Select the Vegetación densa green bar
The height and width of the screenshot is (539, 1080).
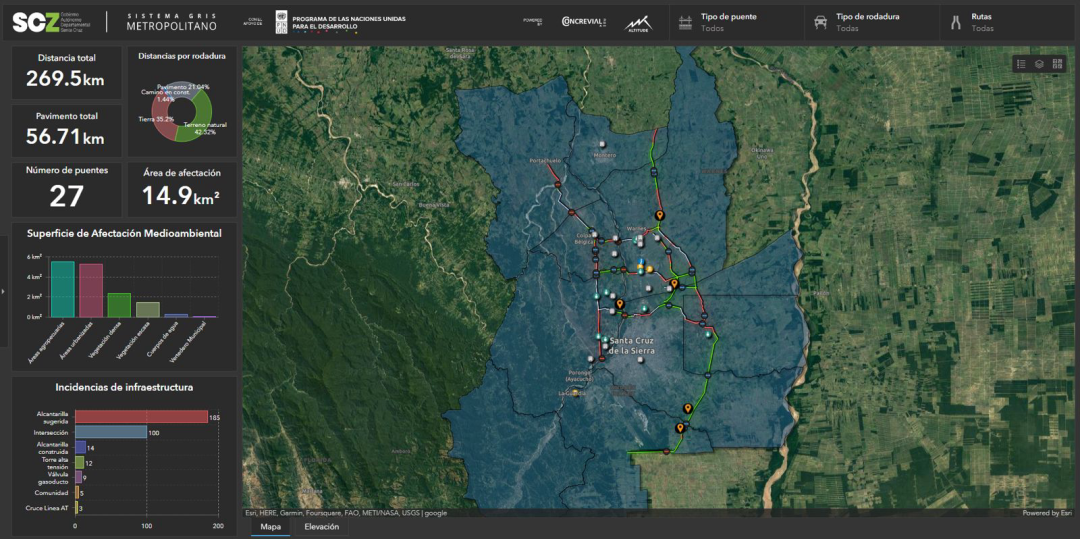(119, 305)
